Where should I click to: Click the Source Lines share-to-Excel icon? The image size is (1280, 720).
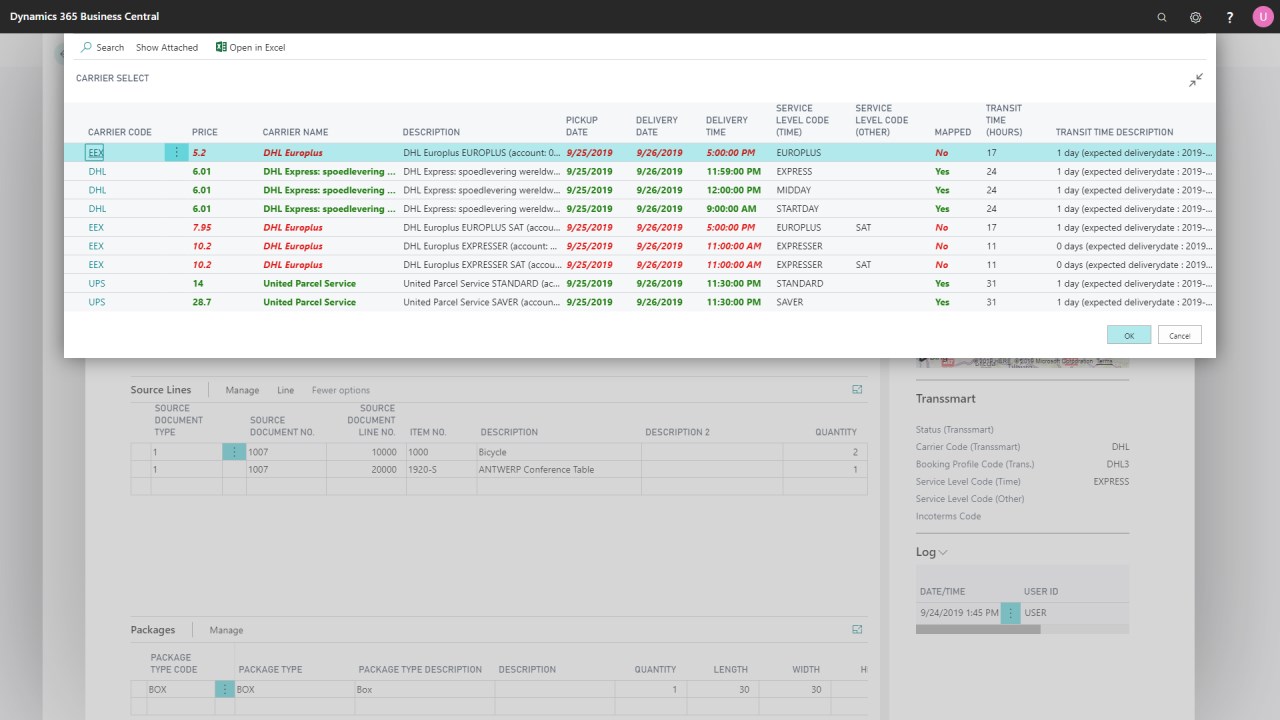(857, 389)
